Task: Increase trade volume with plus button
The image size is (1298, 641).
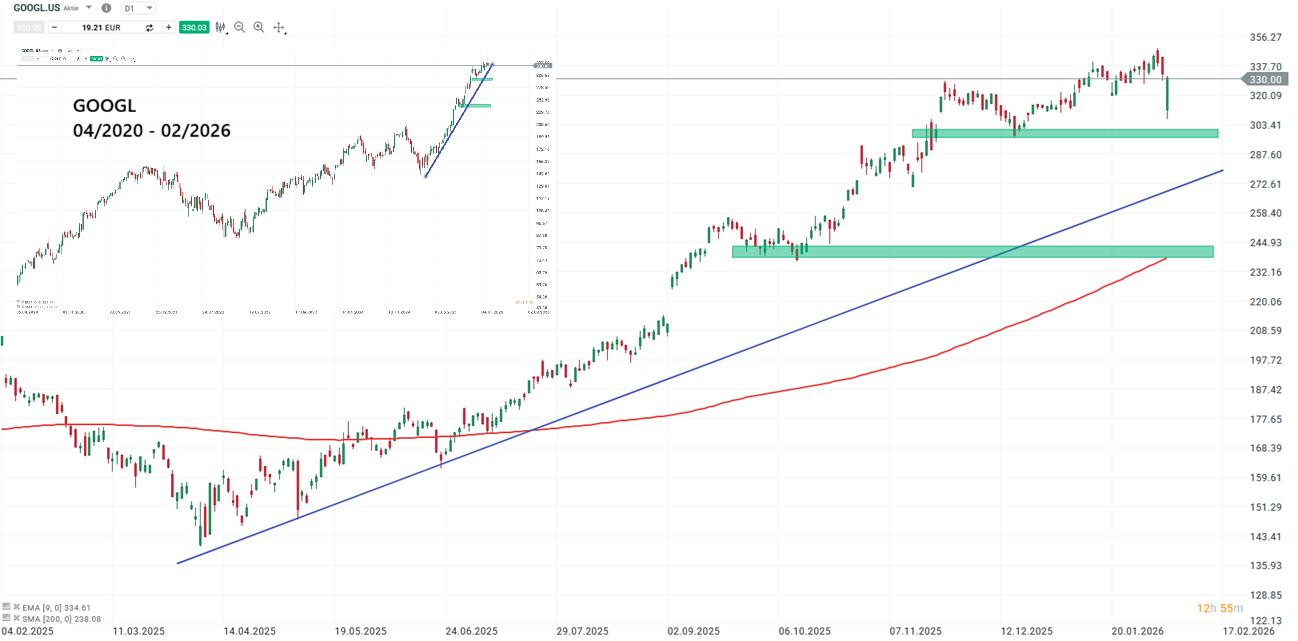Action: 168,28
